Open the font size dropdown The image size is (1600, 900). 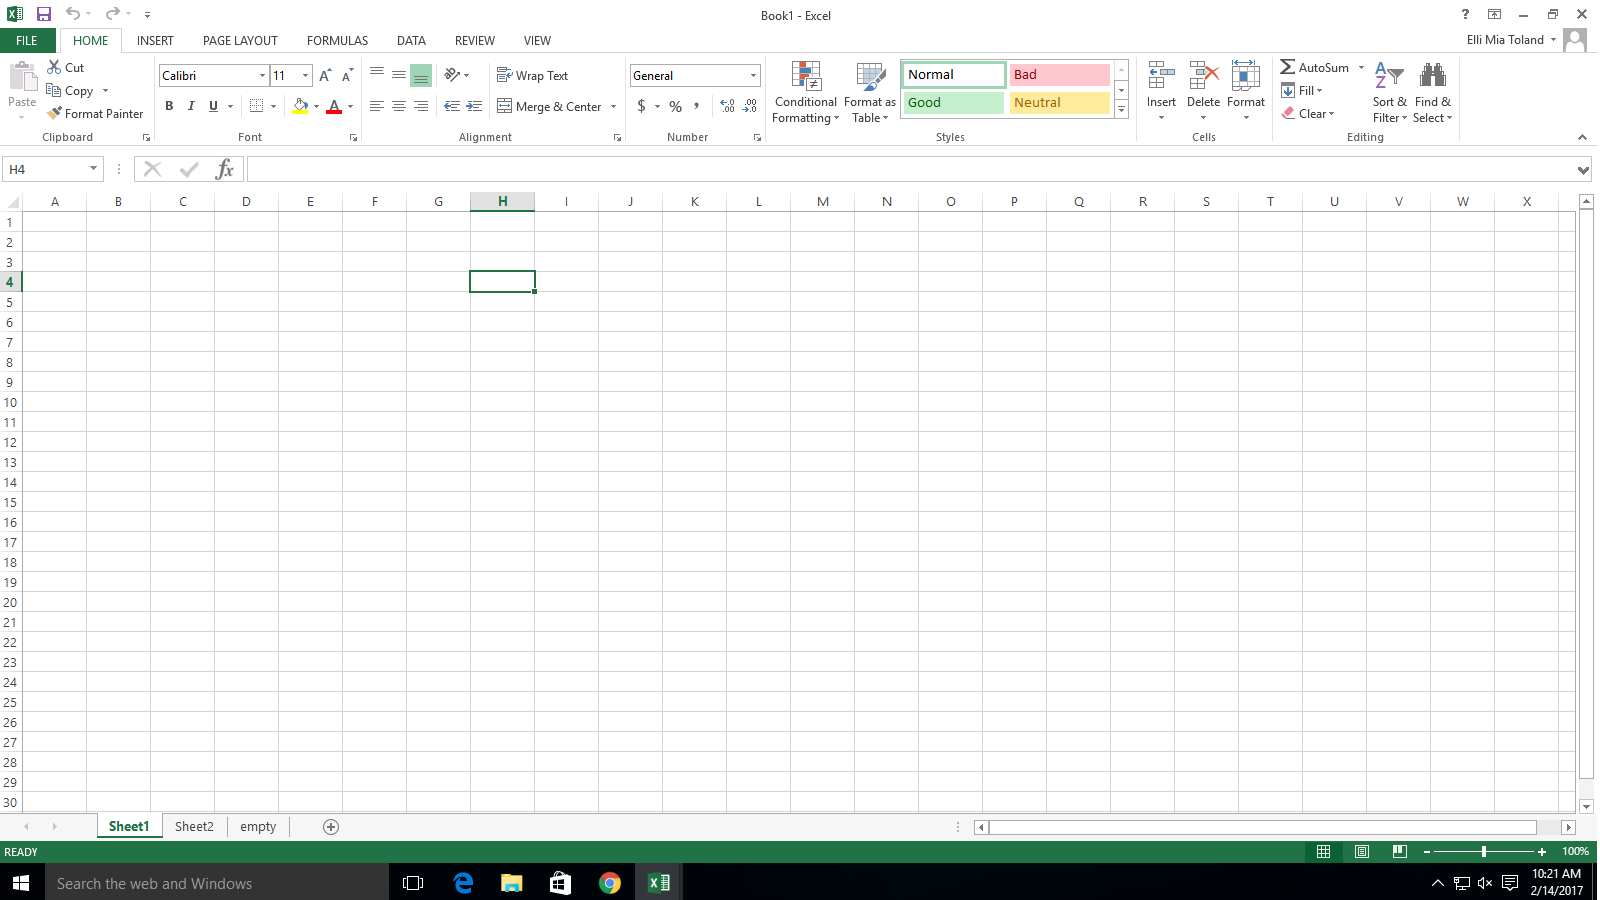point(305,76)
